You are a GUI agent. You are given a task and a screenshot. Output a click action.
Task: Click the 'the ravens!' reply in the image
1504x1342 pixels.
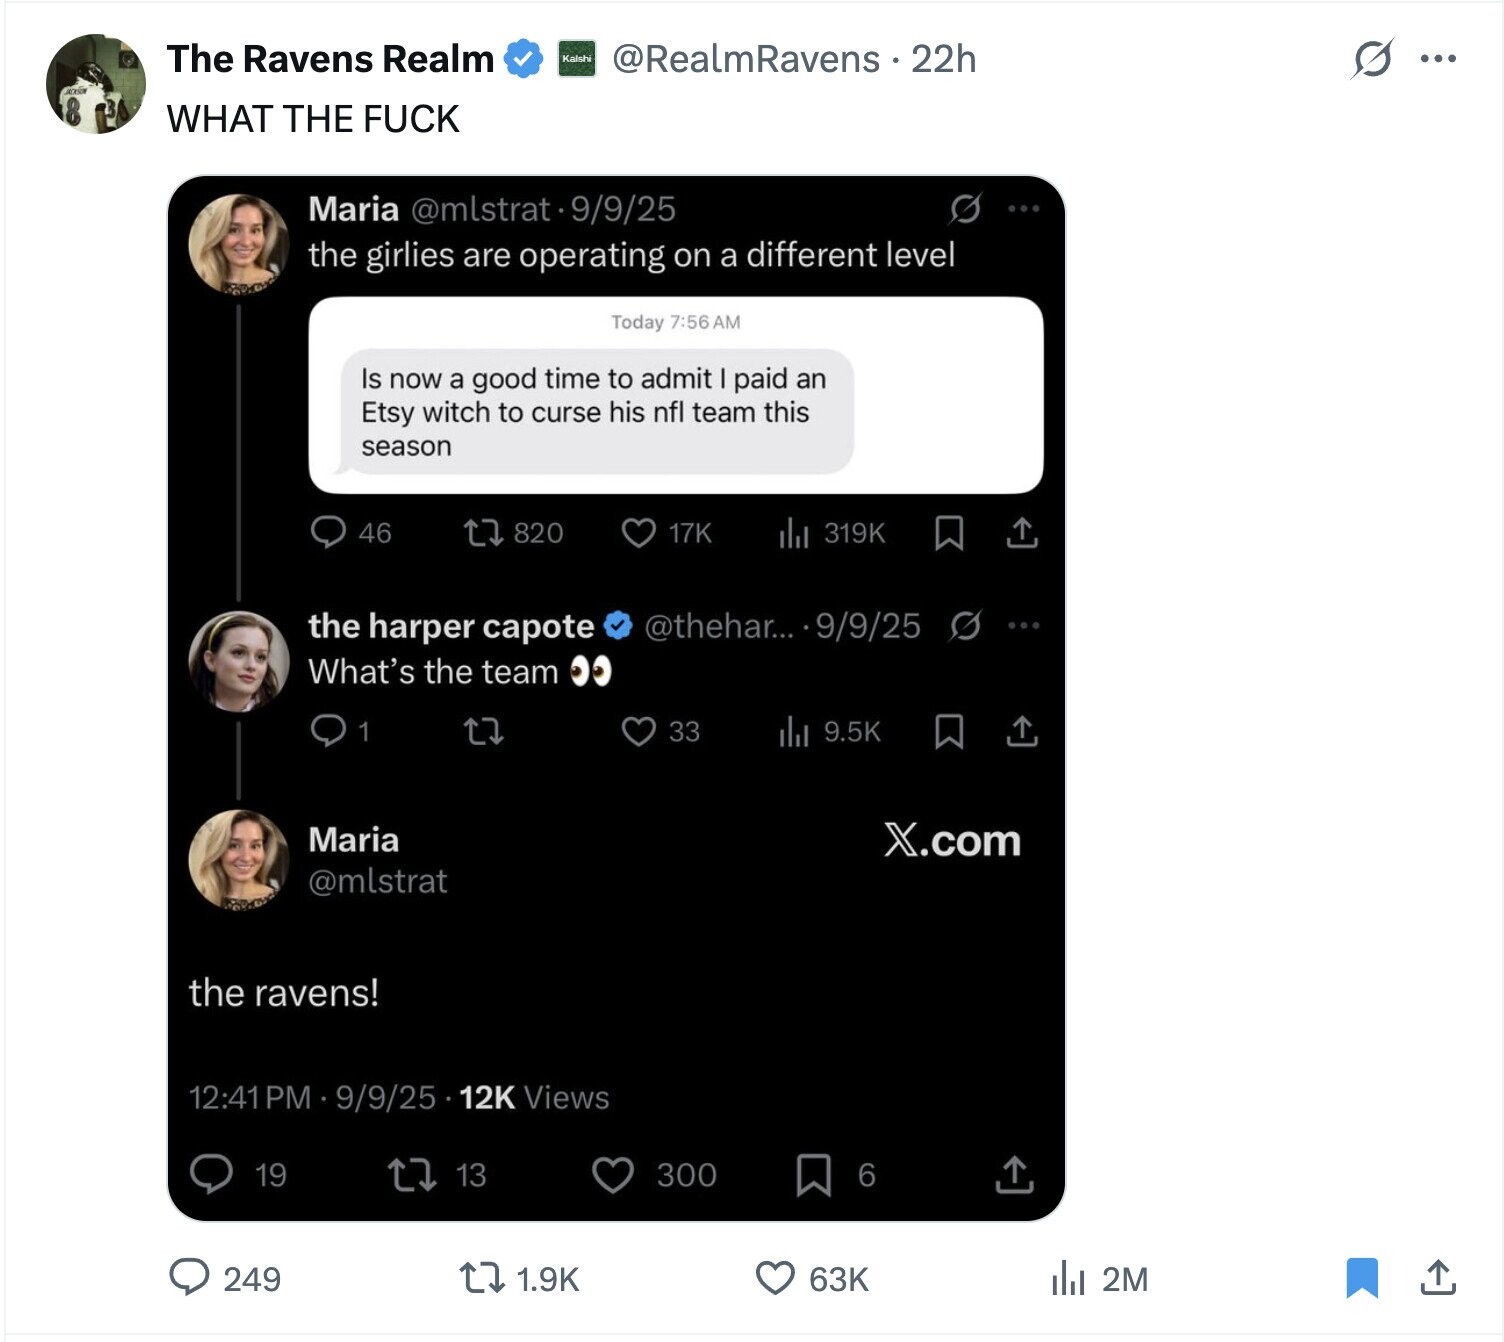[284, 992]
